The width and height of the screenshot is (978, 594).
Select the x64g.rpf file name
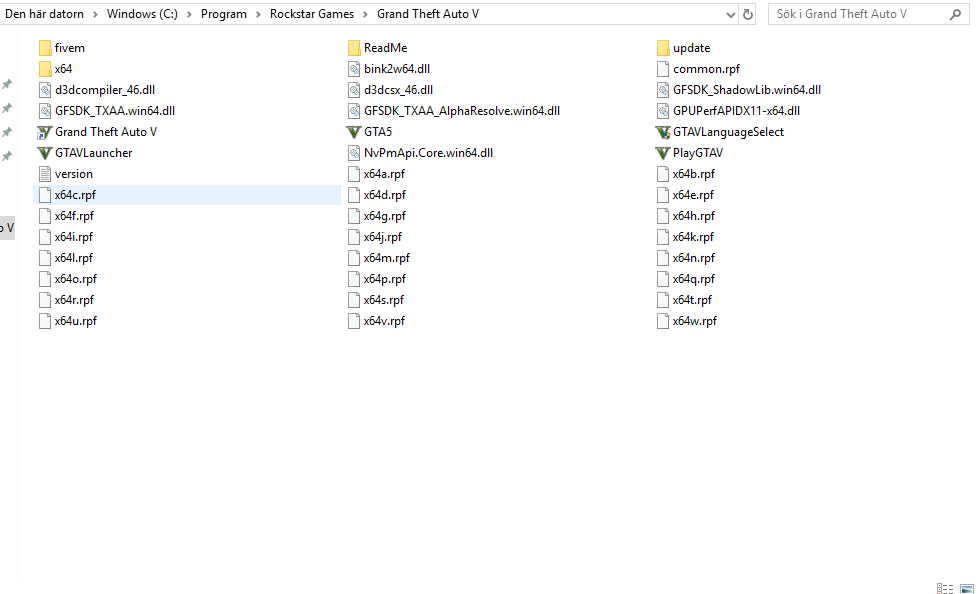385,216
